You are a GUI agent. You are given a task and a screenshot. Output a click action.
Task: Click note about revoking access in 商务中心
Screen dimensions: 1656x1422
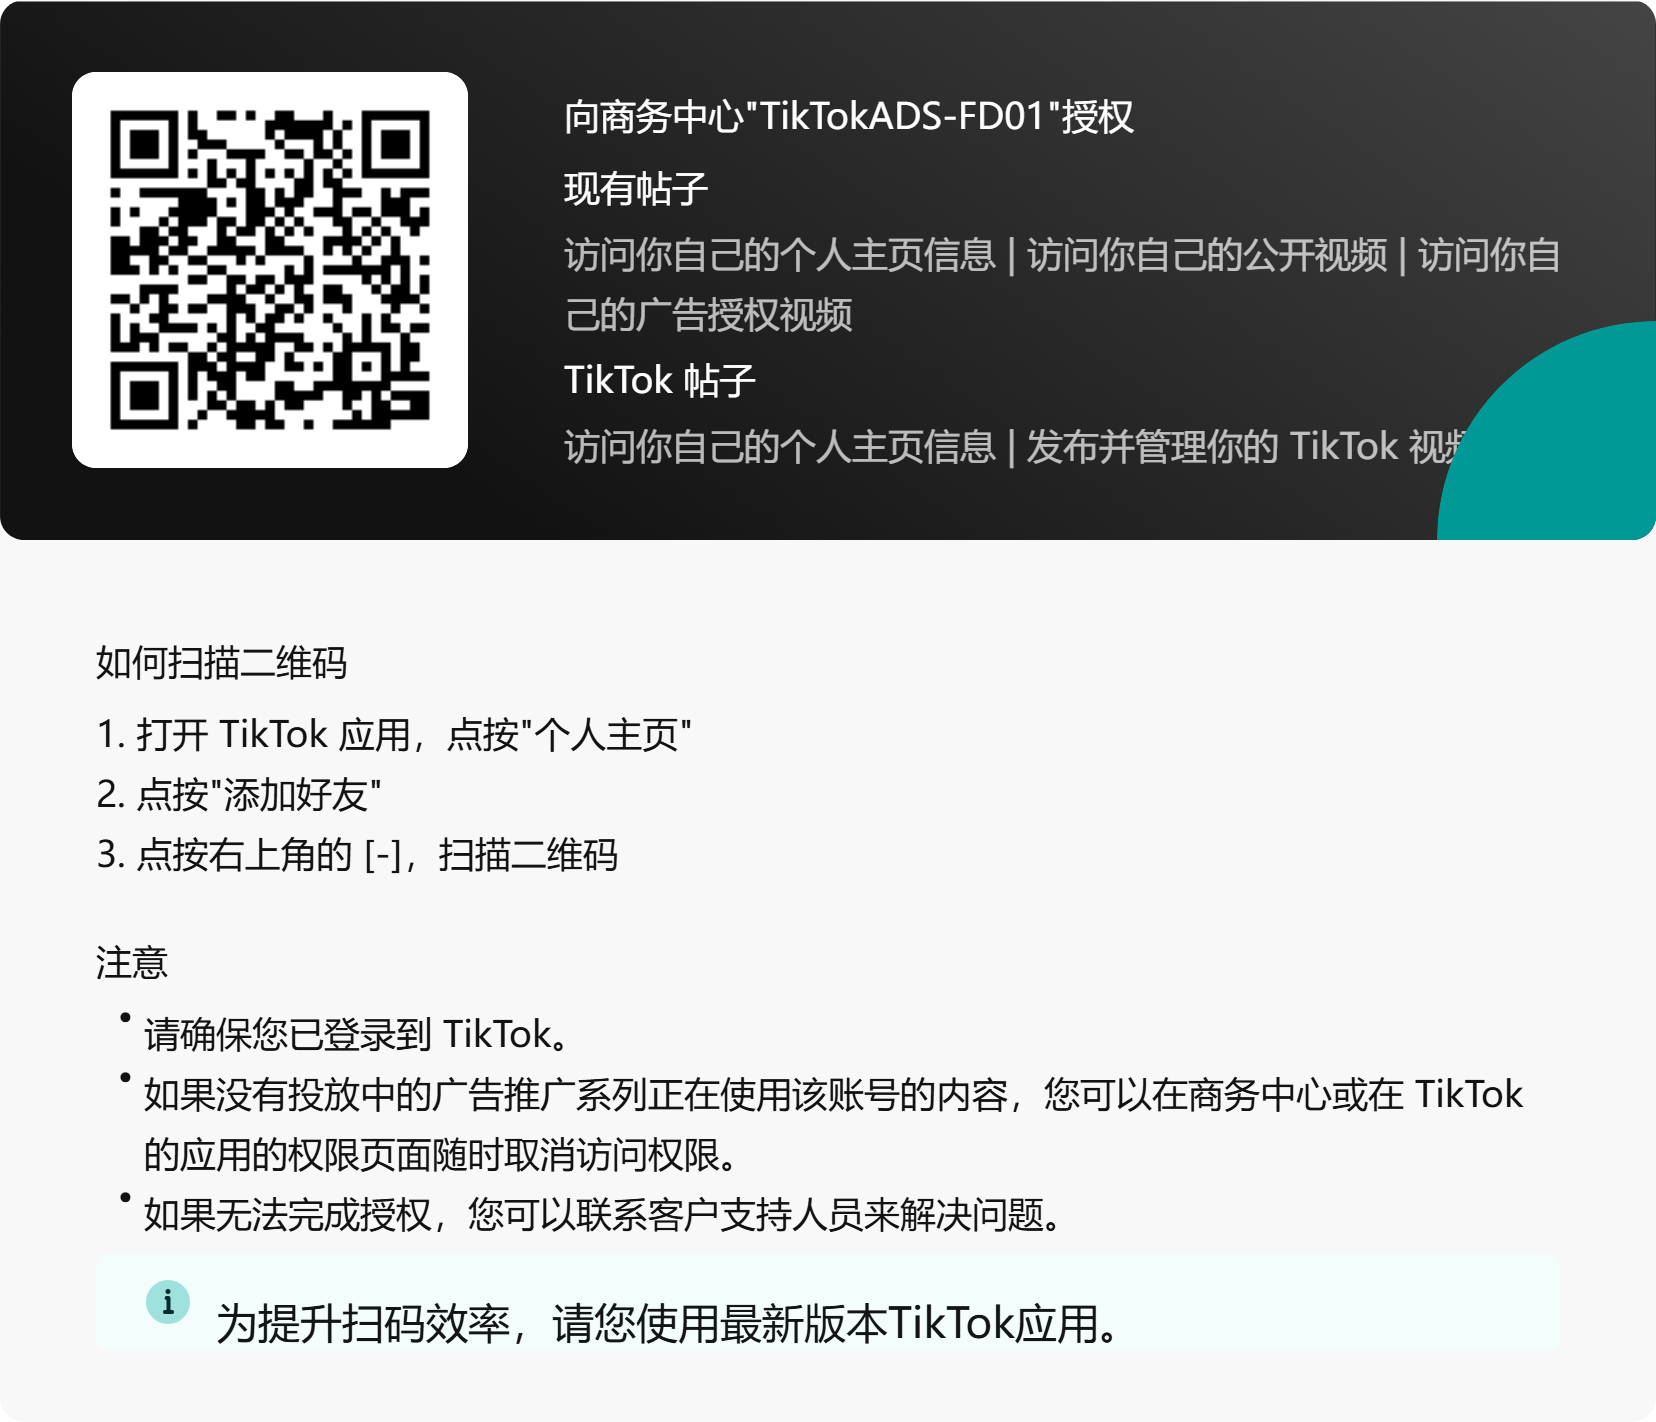833,1124
